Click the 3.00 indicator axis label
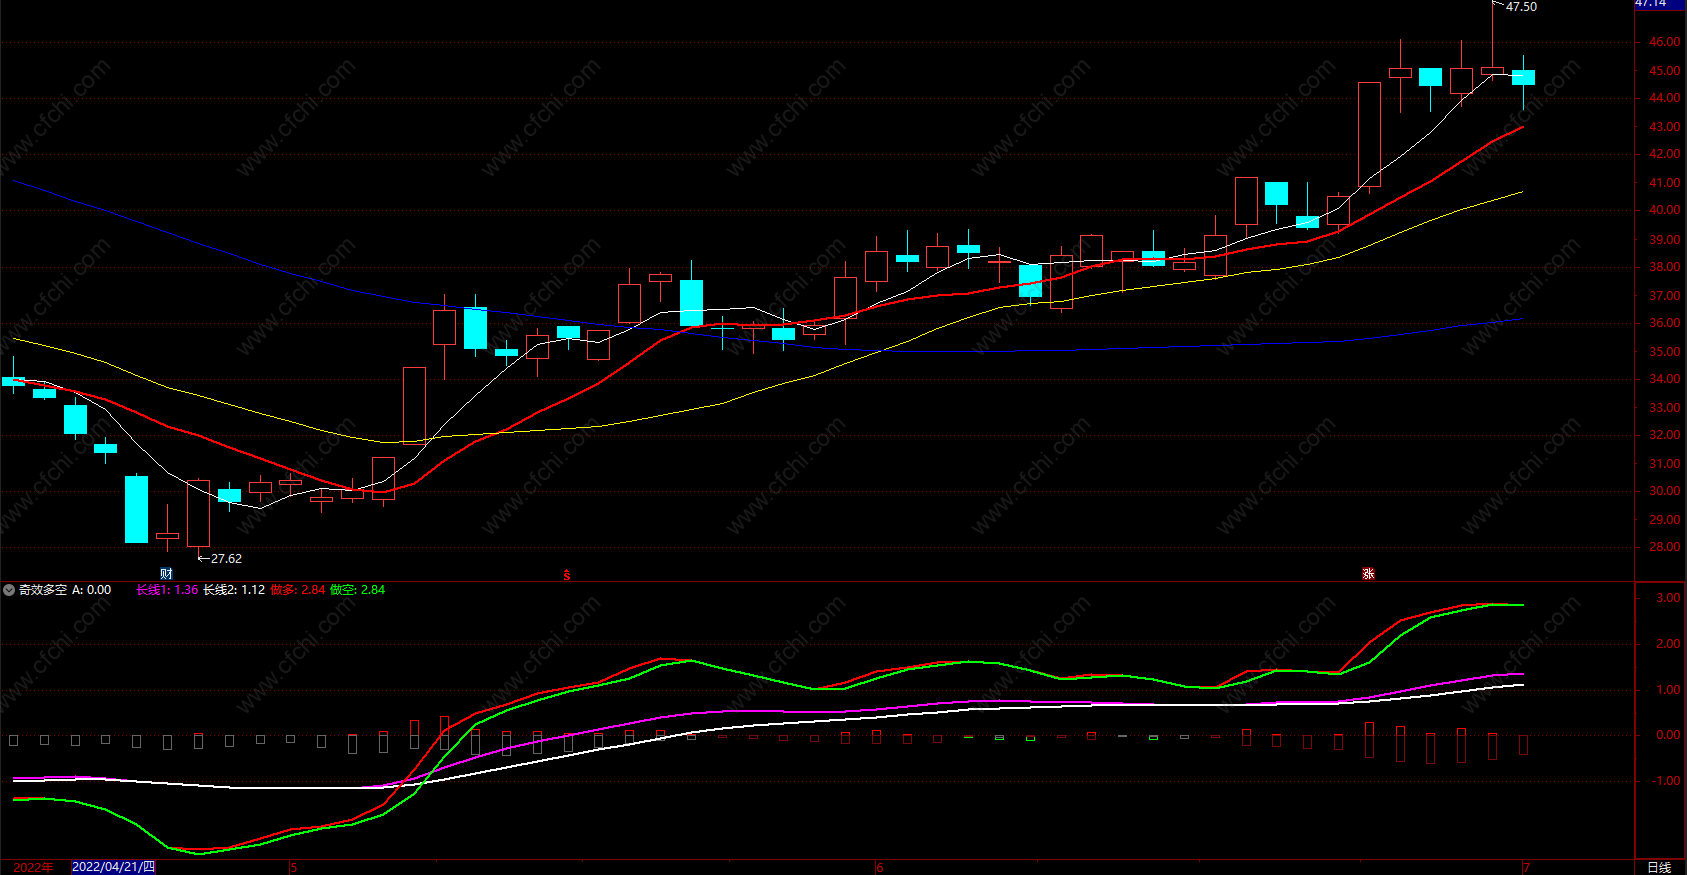1687x875 pixels. click(x=1668, y=598)
